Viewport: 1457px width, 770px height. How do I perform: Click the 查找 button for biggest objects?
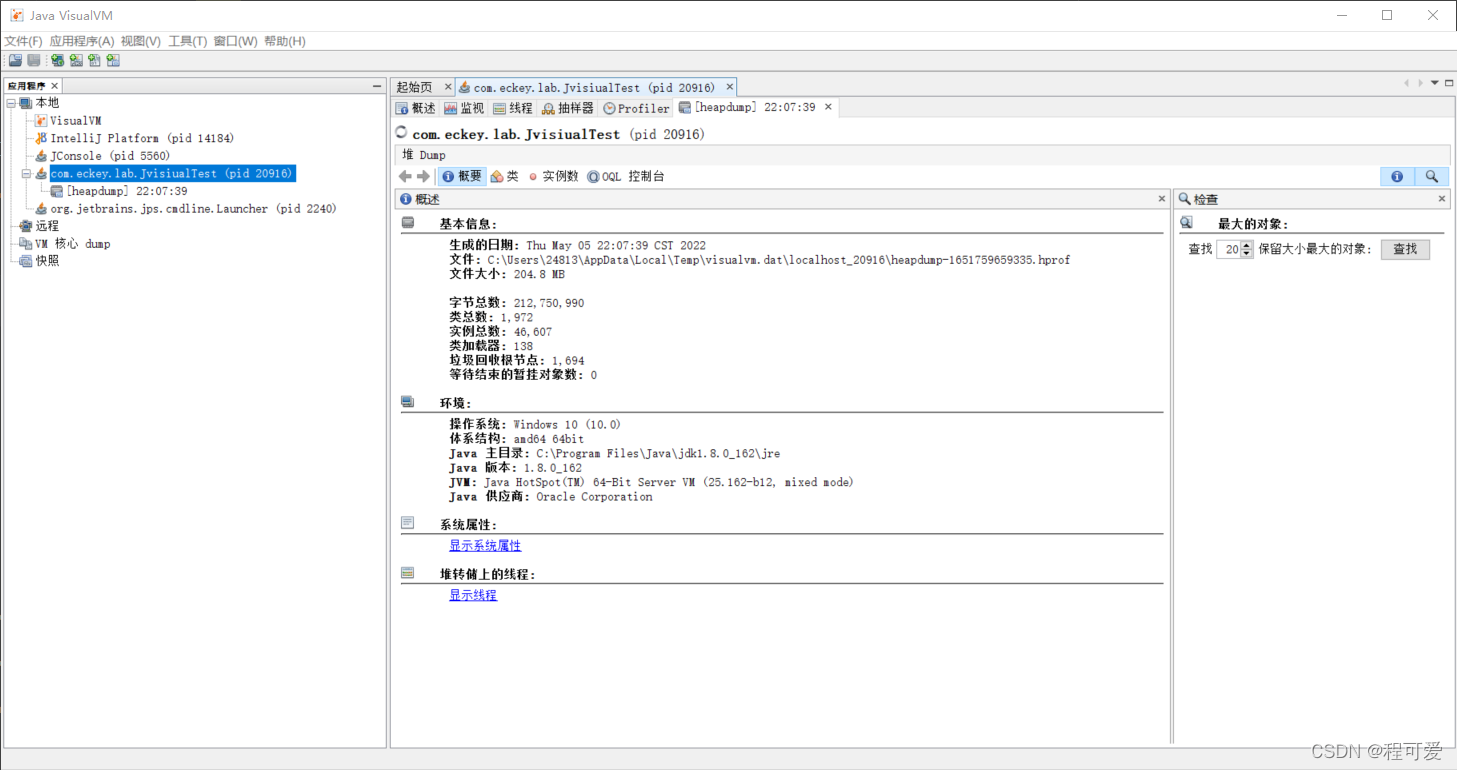click(x=1405, y=249)
